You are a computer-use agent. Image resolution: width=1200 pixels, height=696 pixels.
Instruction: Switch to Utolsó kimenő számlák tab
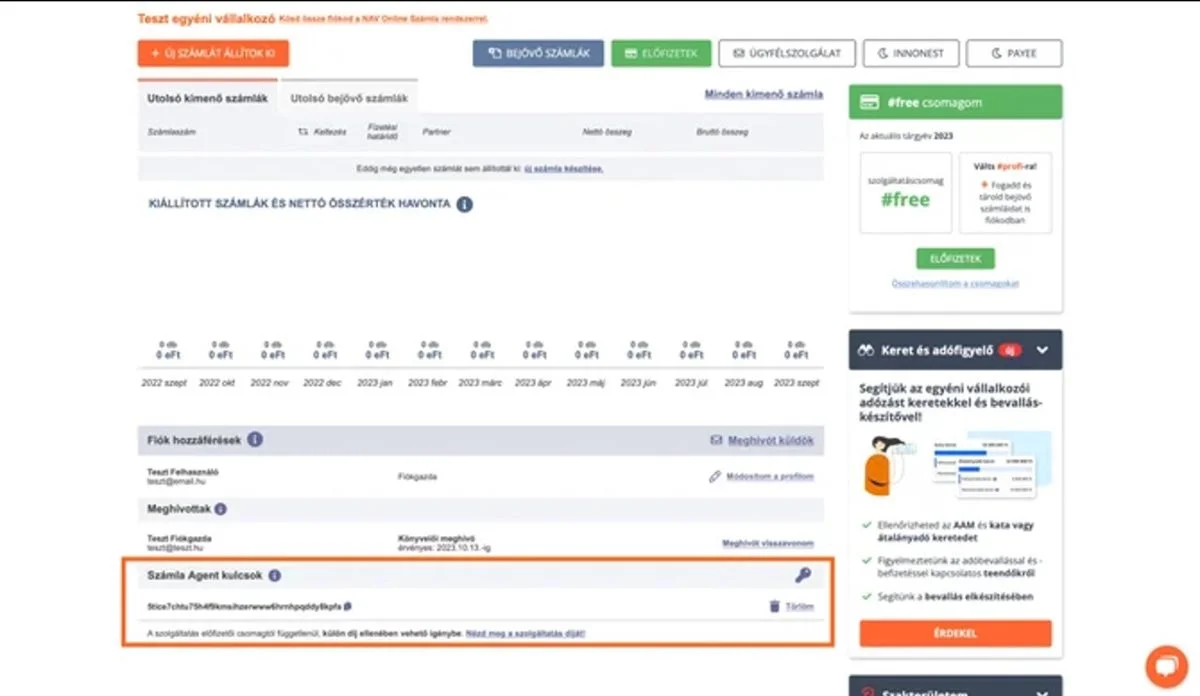pos(207,98)
